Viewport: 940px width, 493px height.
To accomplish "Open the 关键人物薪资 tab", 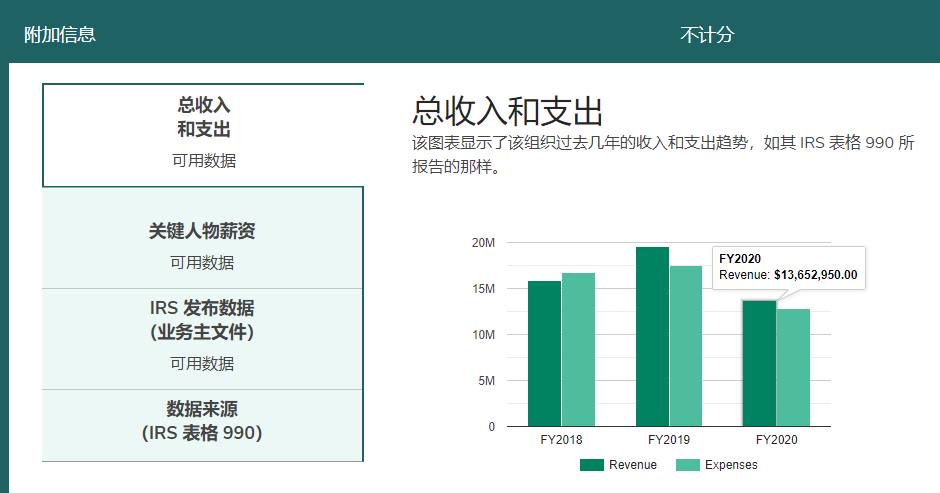I will coord(202,244).
